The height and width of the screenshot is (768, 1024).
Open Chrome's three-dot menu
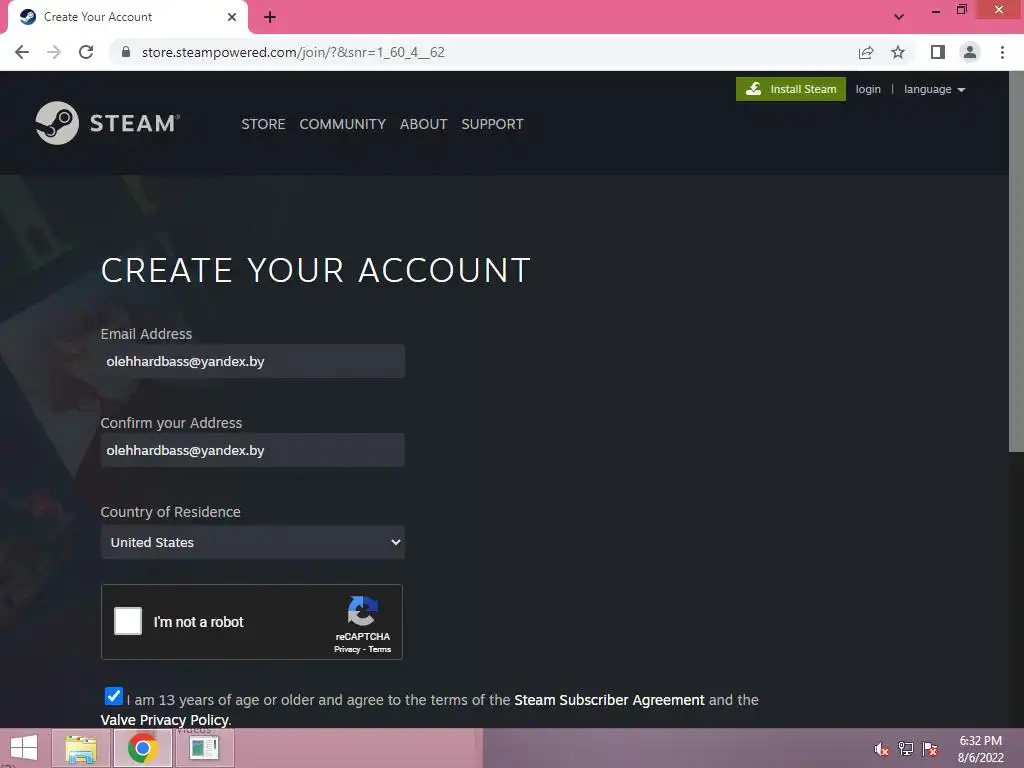pyautogui.click(x=1002, y=52)
